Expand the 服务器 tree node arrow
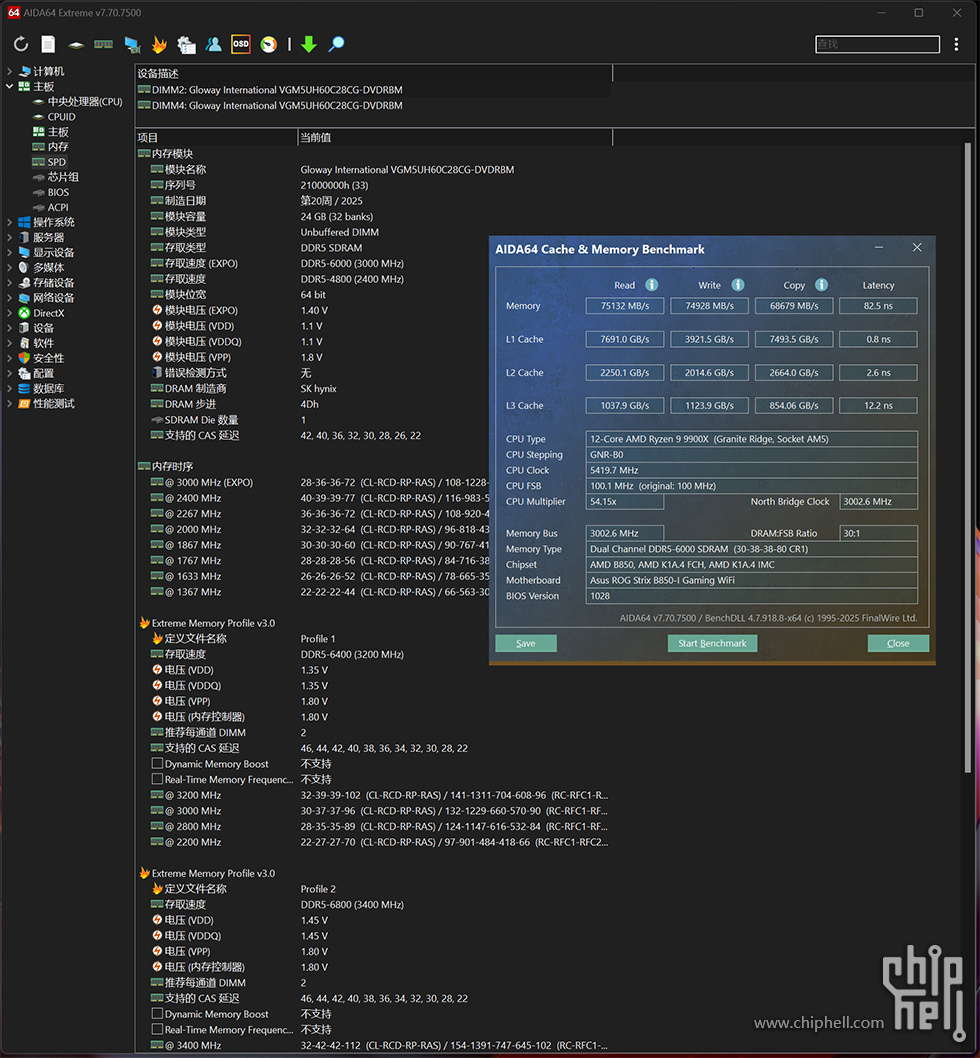The height and width of the screenshot is (1058, 980). (x=9, y=238)
